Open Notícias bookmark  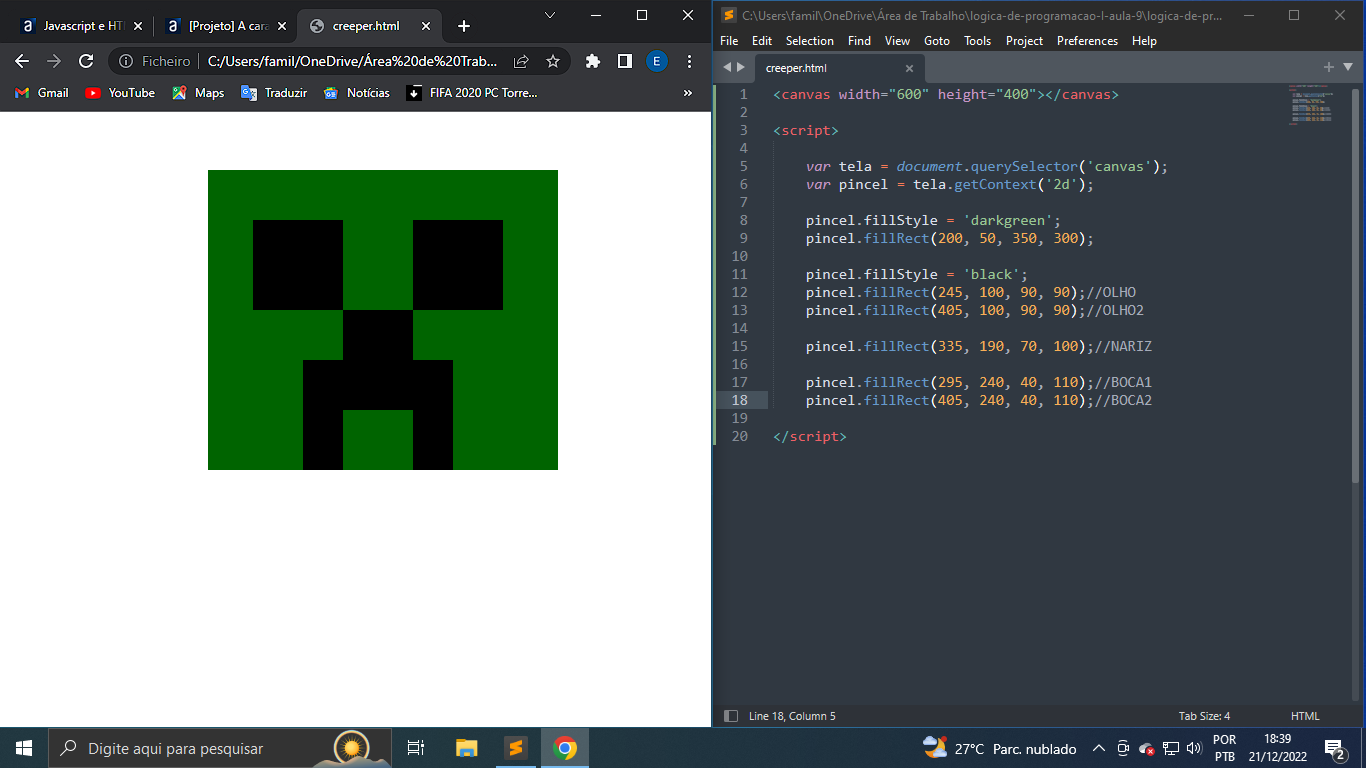[357, 93]
